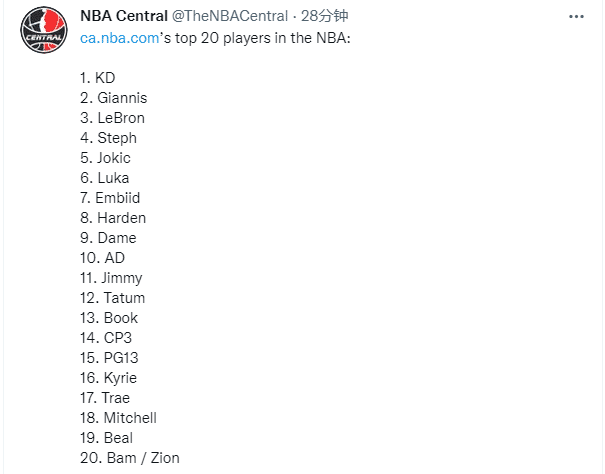Screen dimensions: 605x474
Task: Select the "11. Jimmy" line
Action: pyautogui.click(x=111, y=278)
